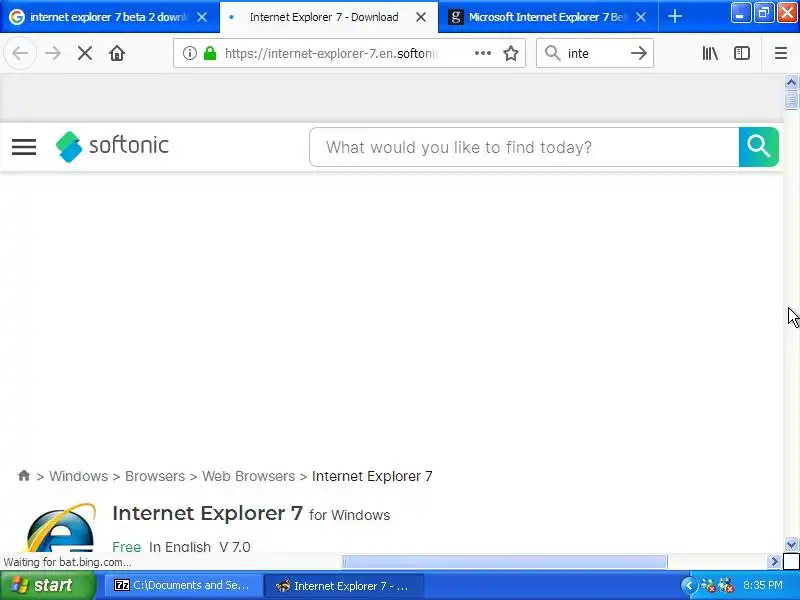
Task: Minimize the Firefox window
Action: (740, 13)
